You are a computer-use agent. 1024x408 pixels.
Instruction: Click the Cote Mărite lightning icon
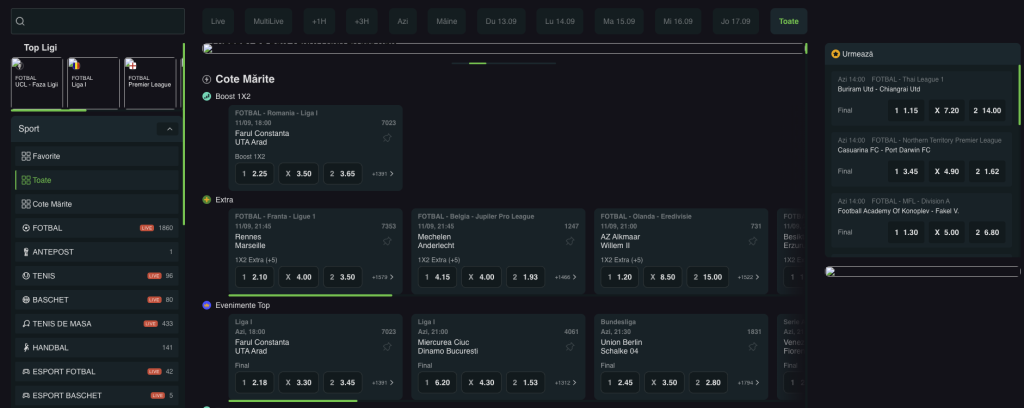(207, 80)
